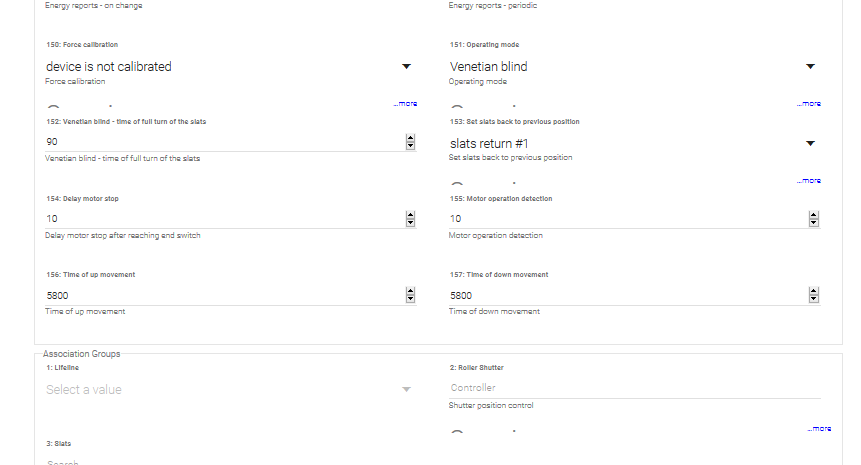Screen dimensions: 861x465
Task: Increase Delay motor stop value
Action: 410,215
